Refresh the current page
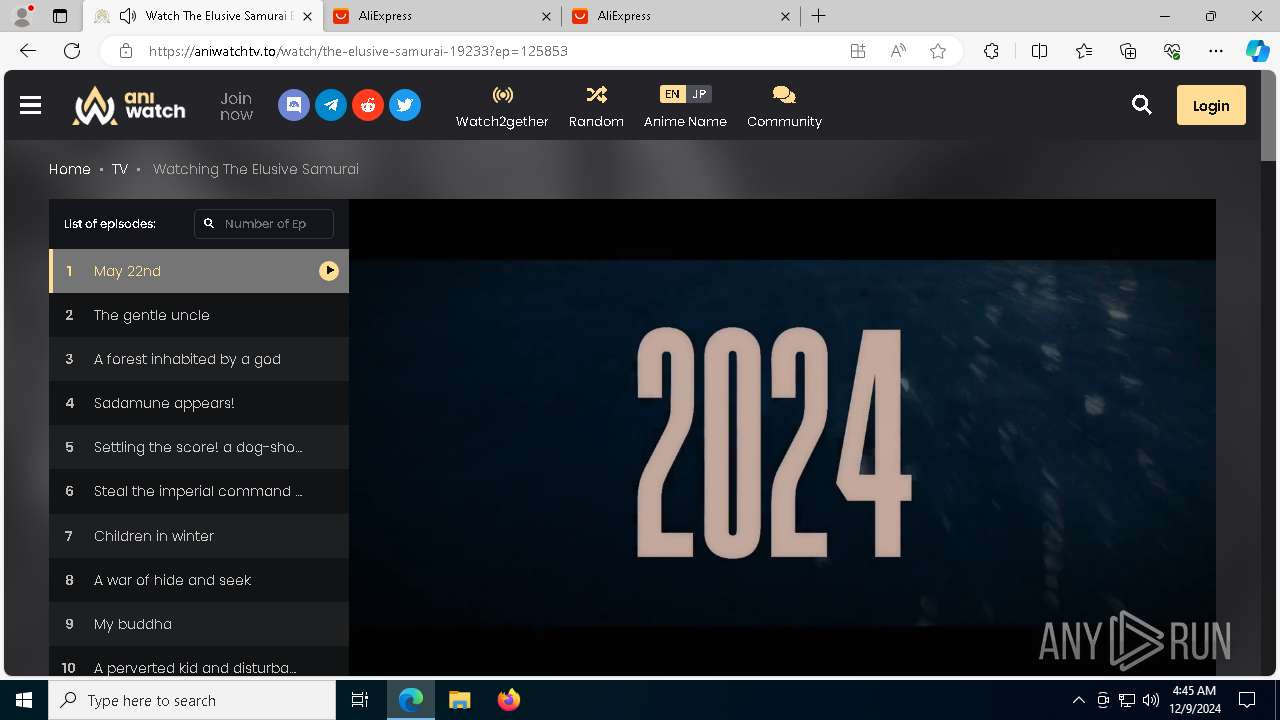Image resolution: width=1280 pixels, height=720 pixels. pyautogui.click(x=72, y=51)
